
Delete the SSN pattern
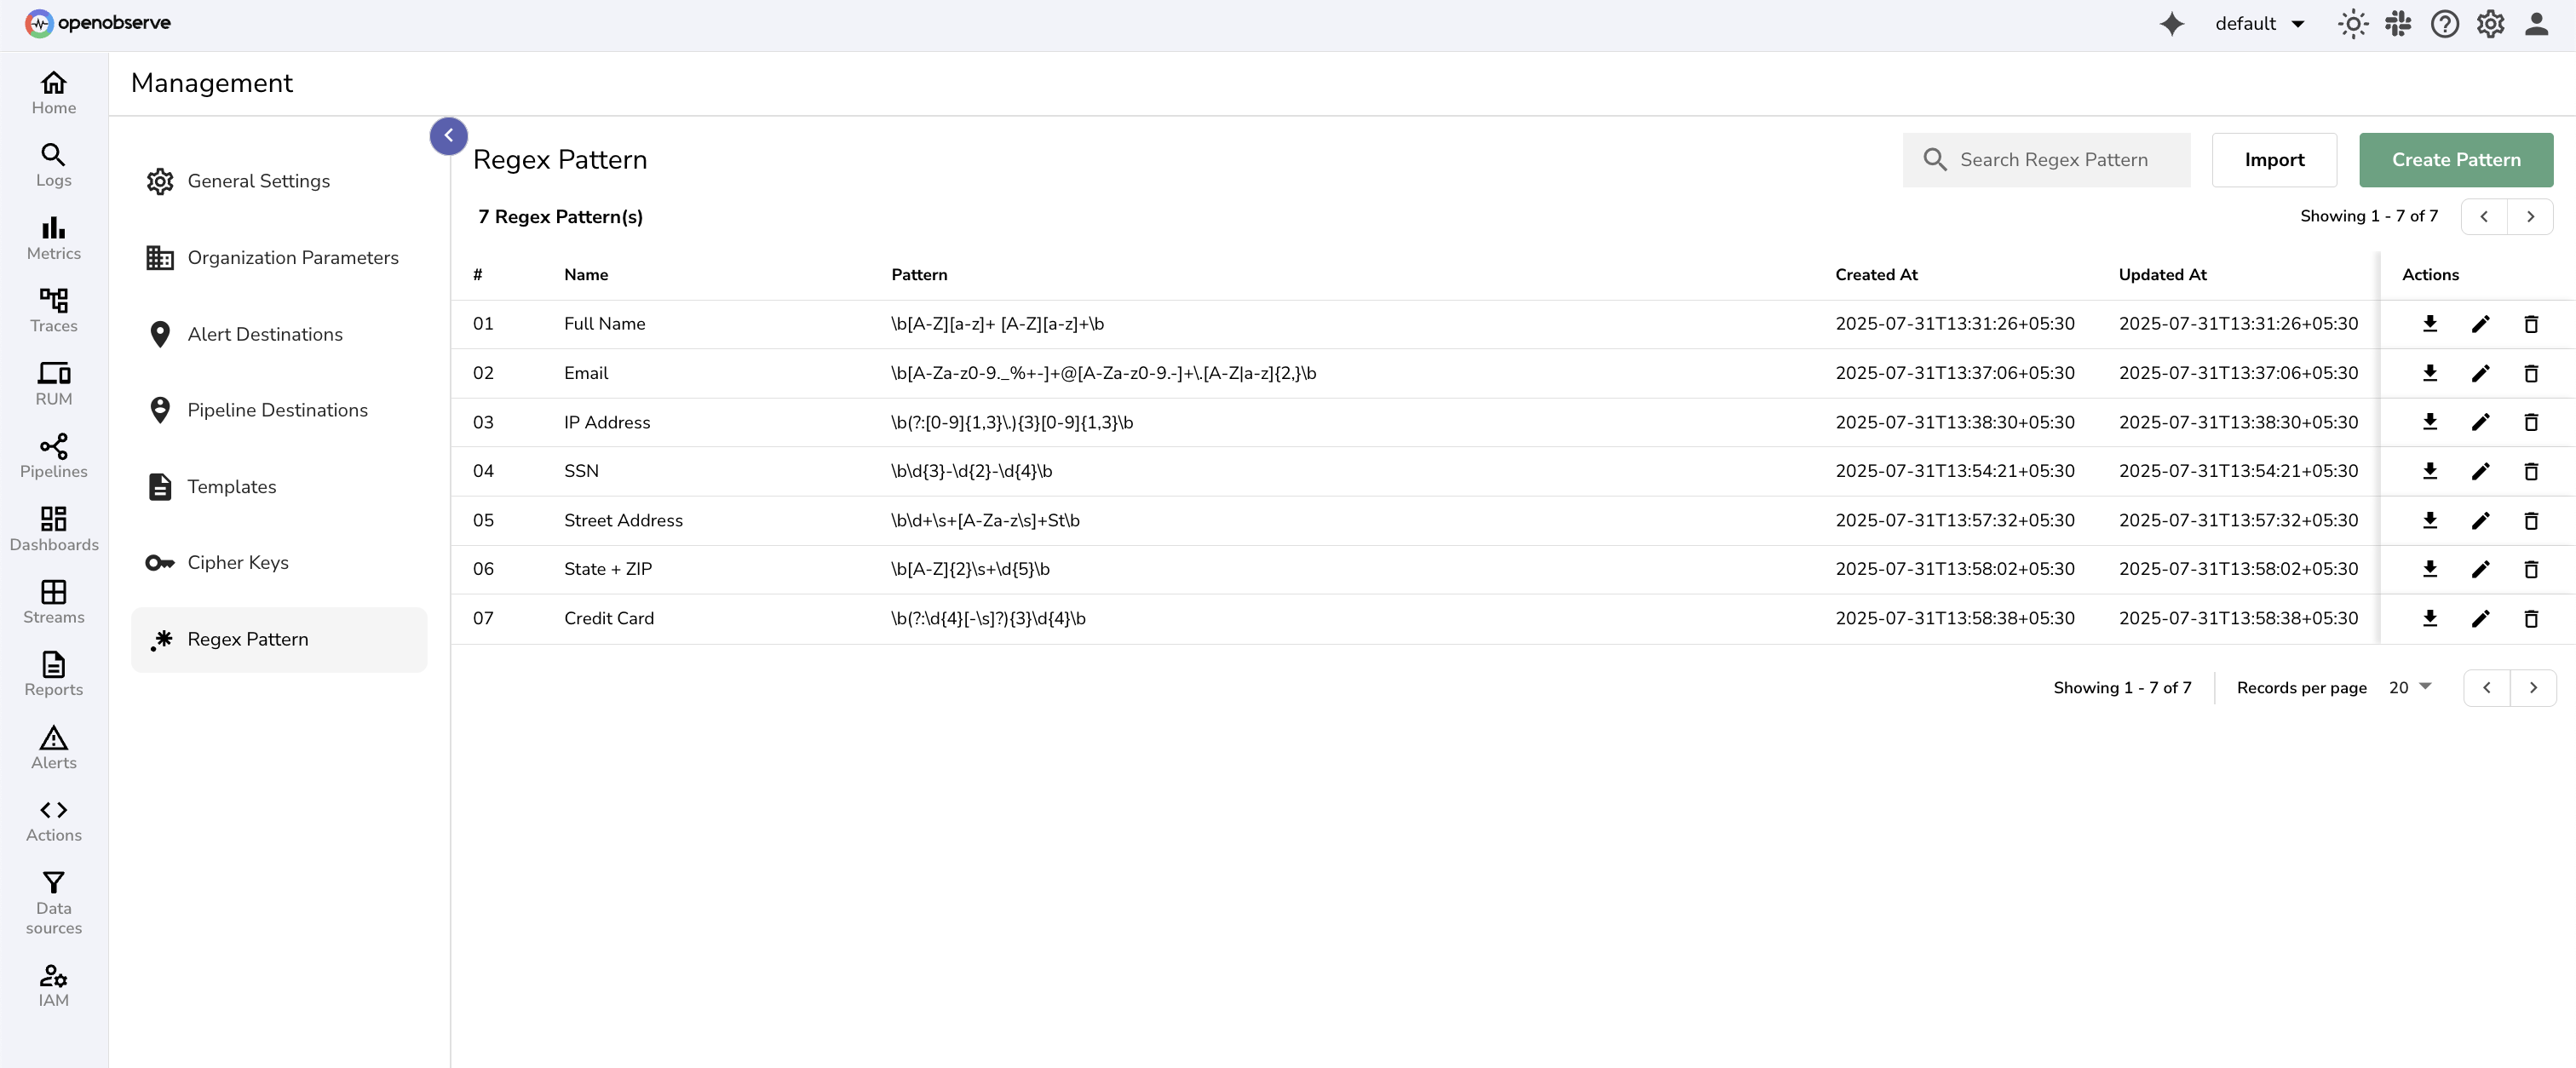point(2531,472)
